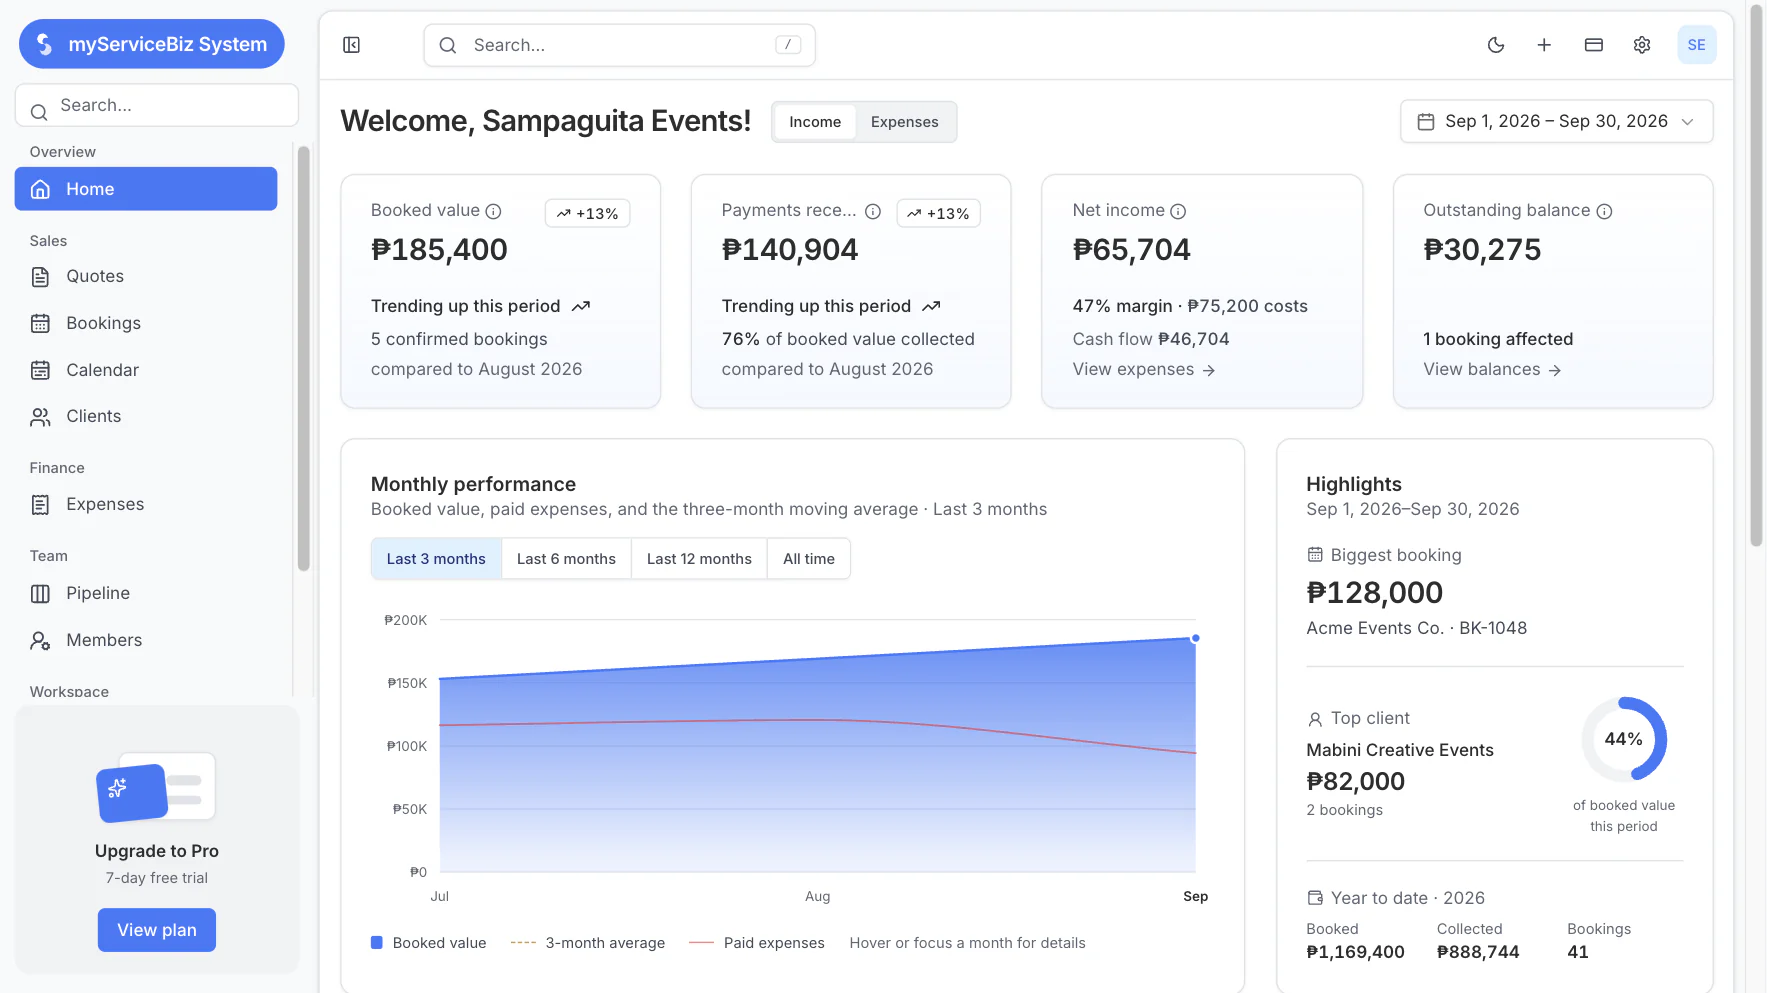Switch to the Income toggle

(815, 122)
